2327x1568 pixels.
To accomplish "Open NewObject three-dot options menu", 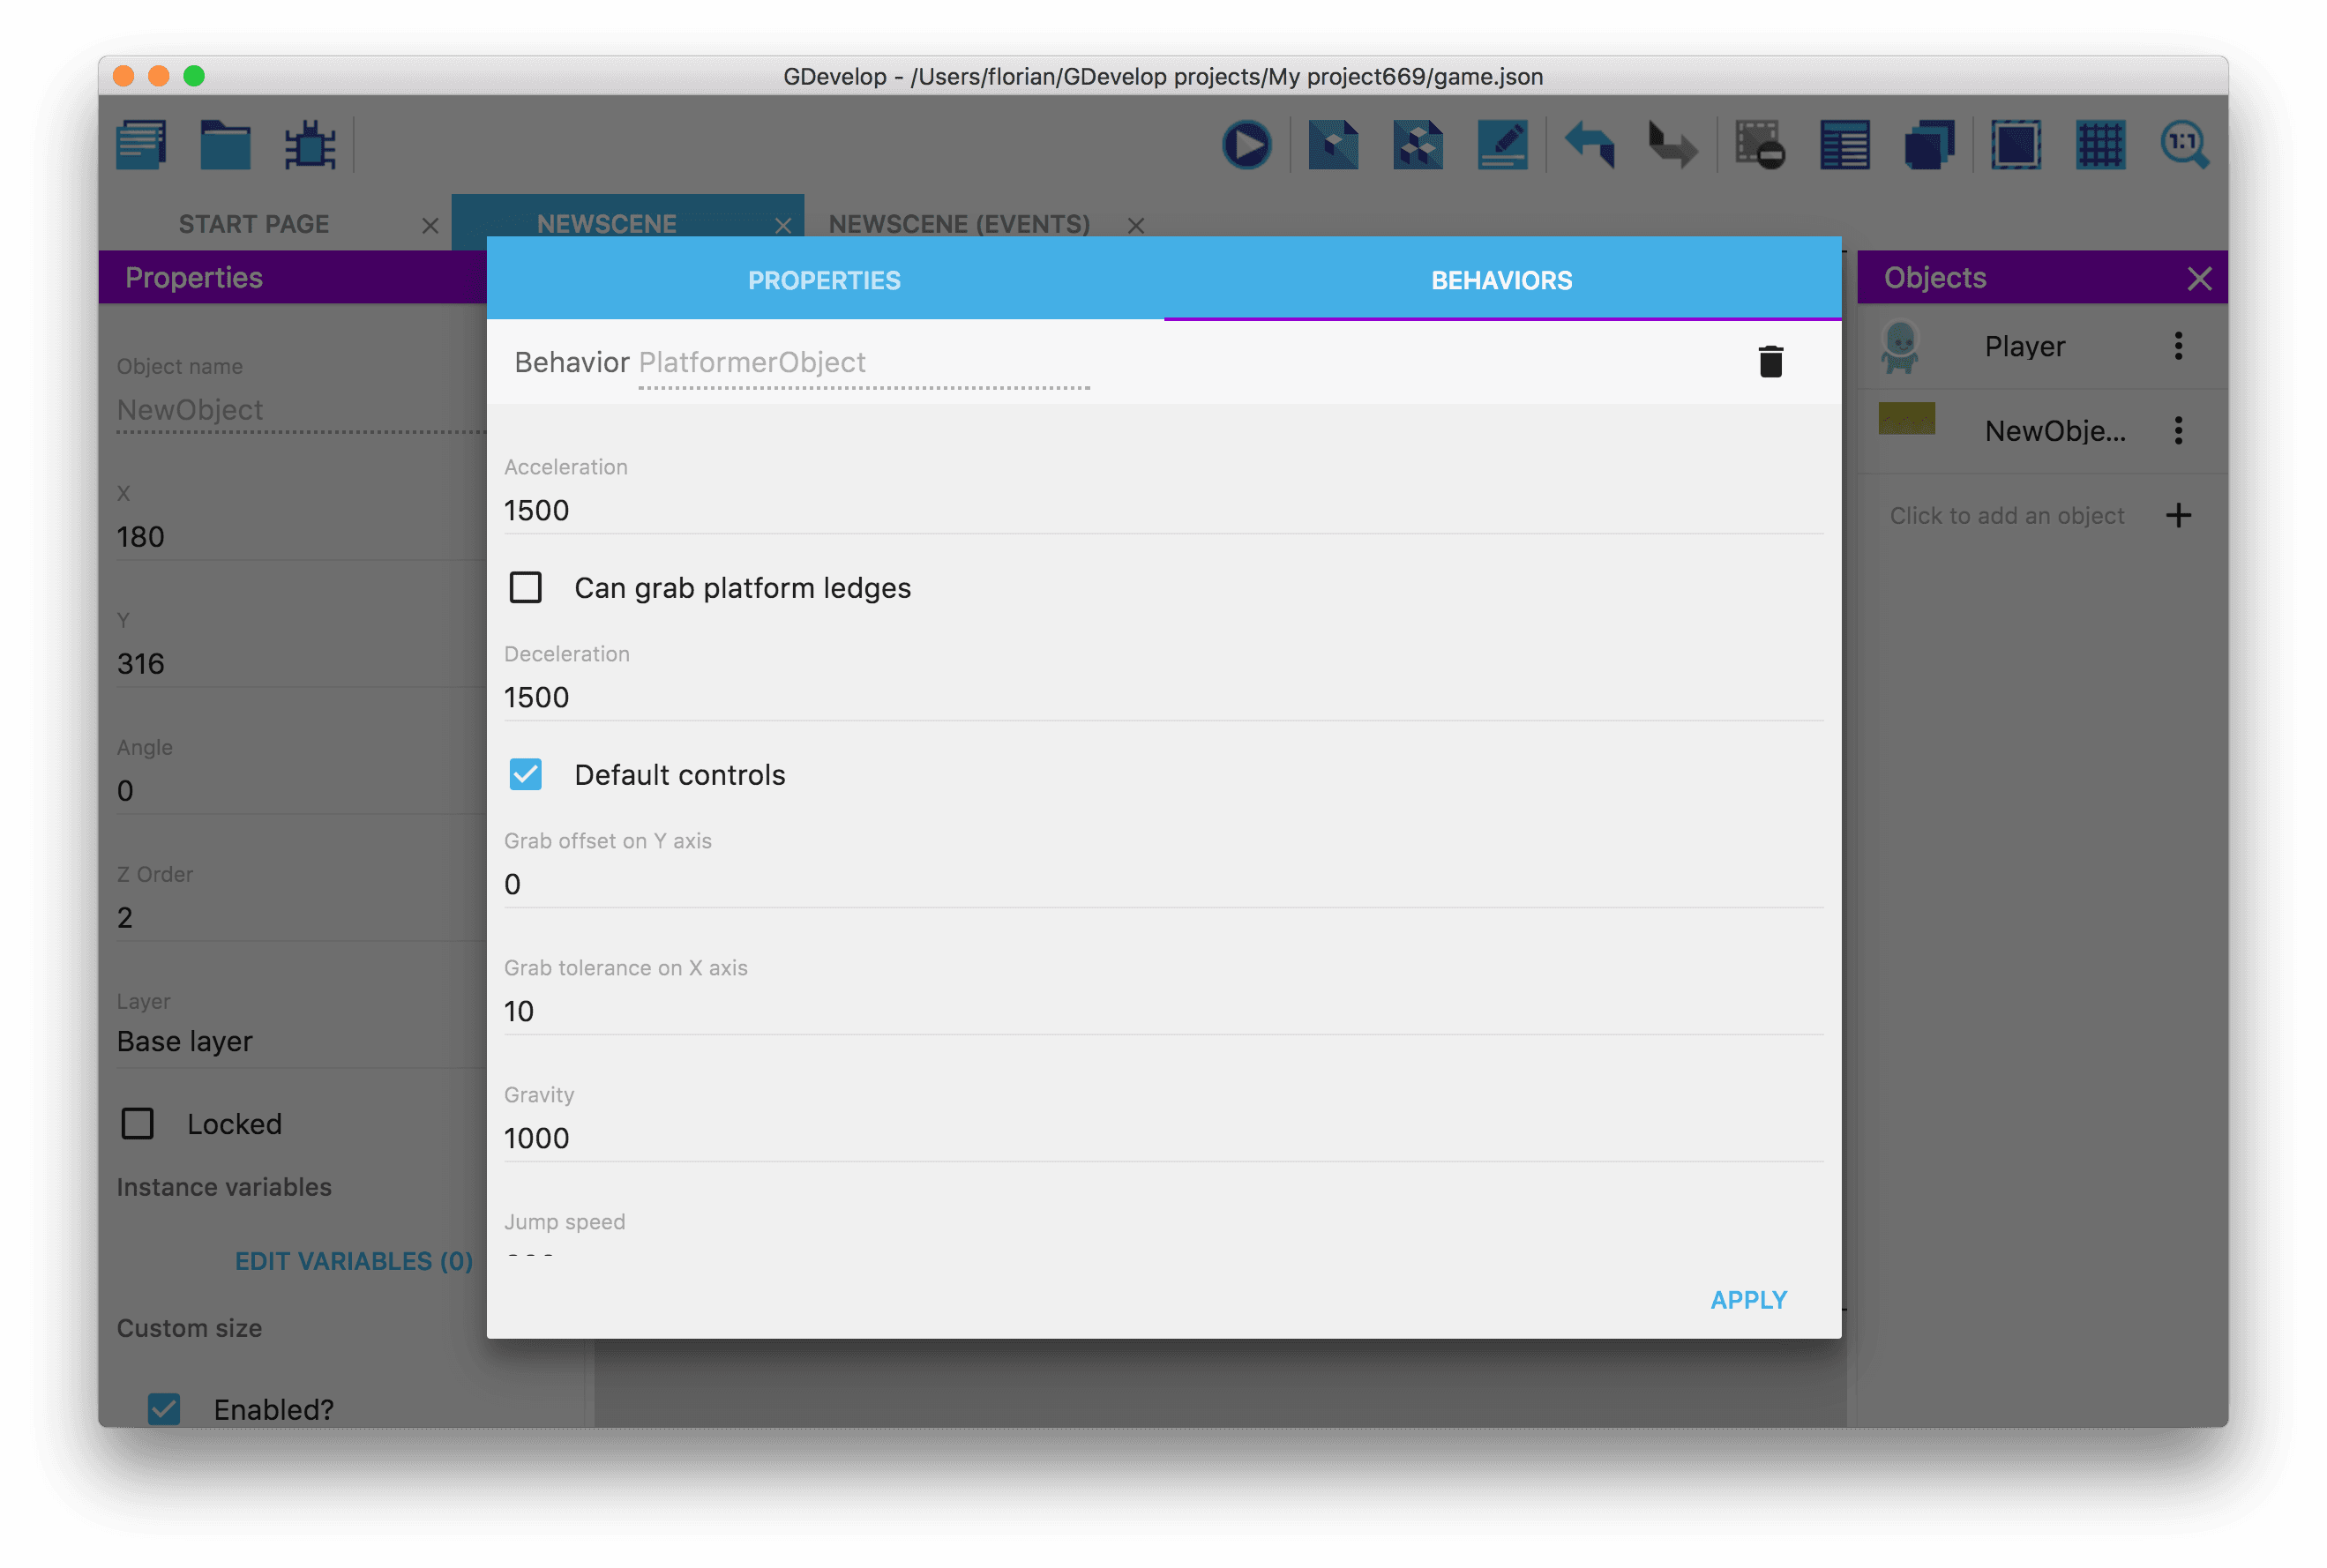I will tap(2178, 431).
